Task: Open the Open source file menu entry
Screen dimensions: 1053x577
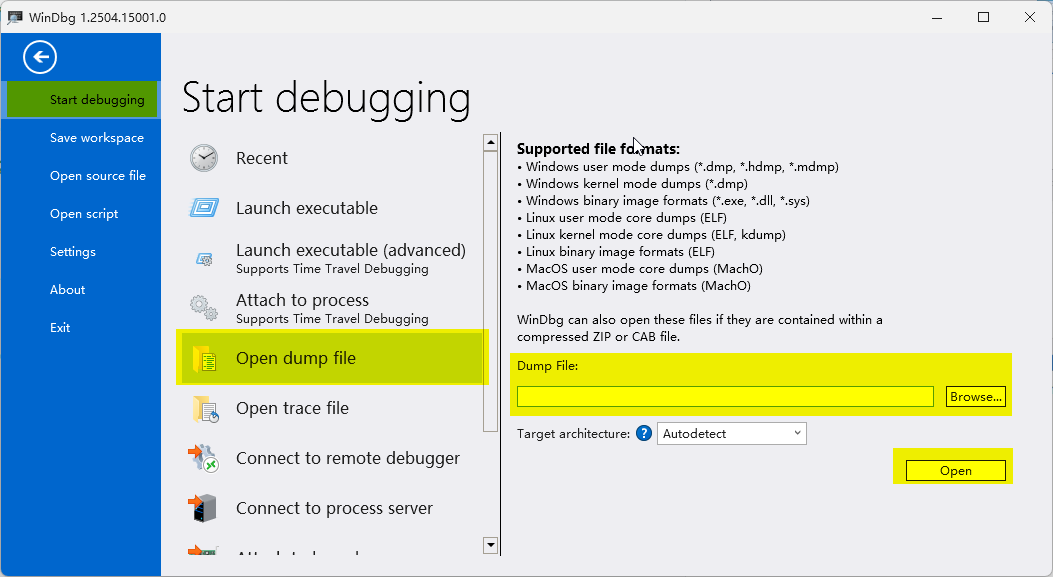Action: click(x=97, y=175)
